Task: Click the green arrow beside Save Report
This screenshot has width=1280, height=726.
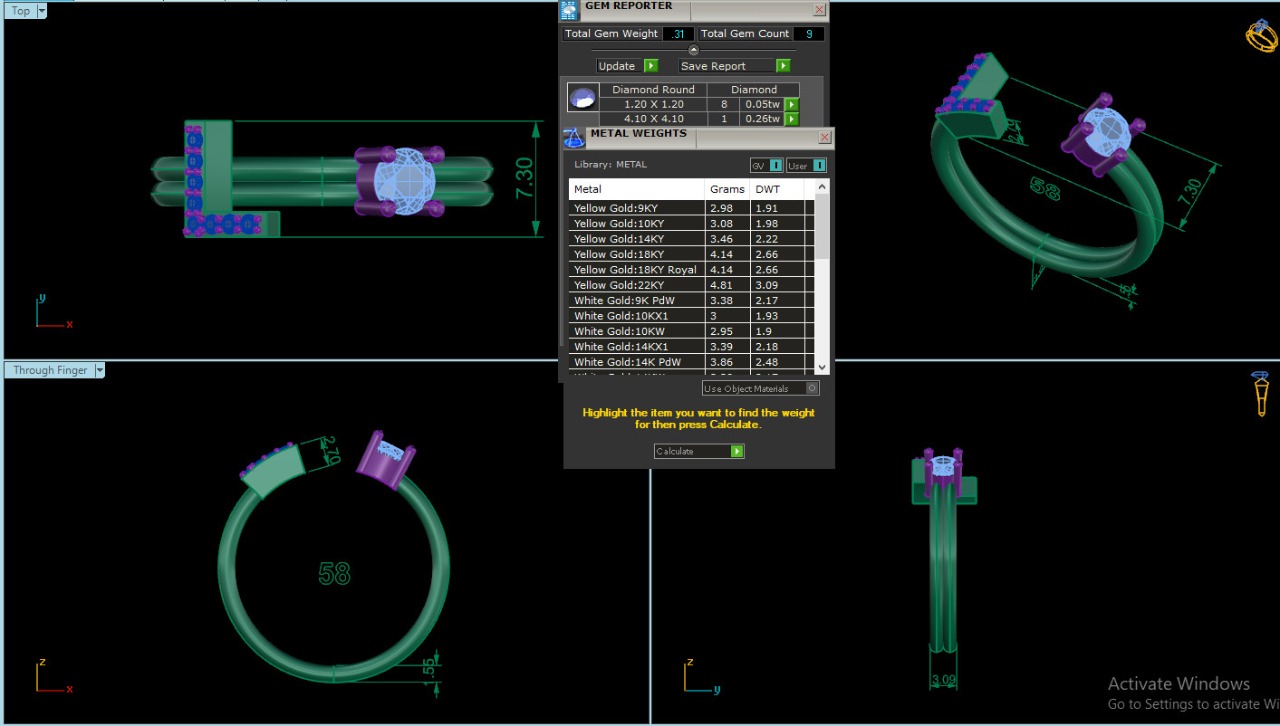Action: (783, 66)
